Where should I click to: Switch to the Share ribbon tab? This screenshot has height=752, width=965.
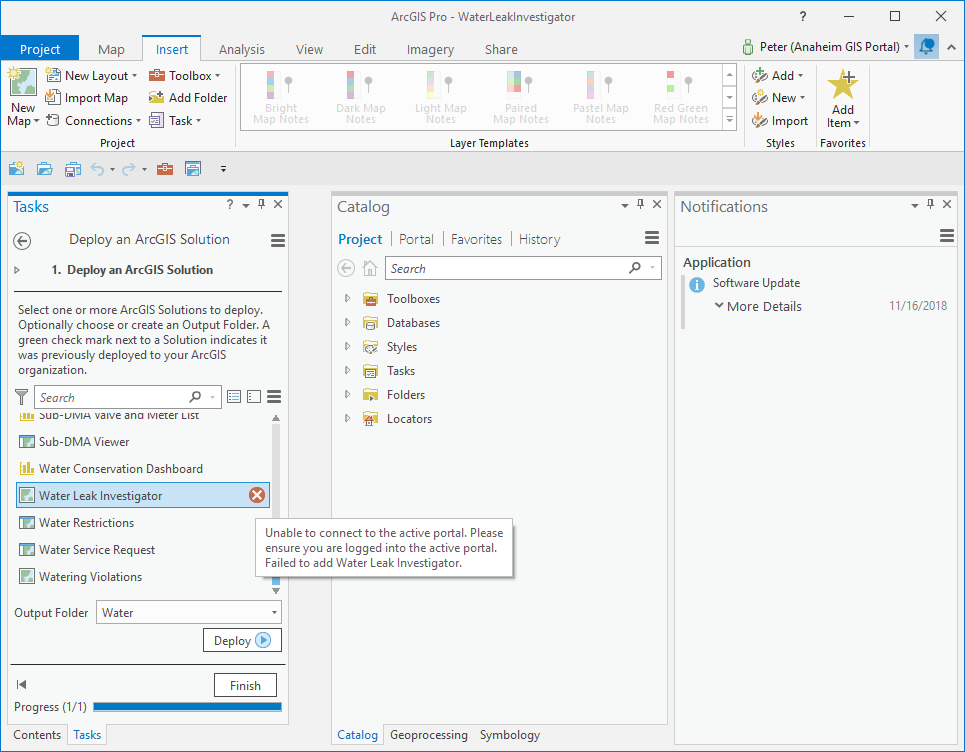[x=501, y=49]
